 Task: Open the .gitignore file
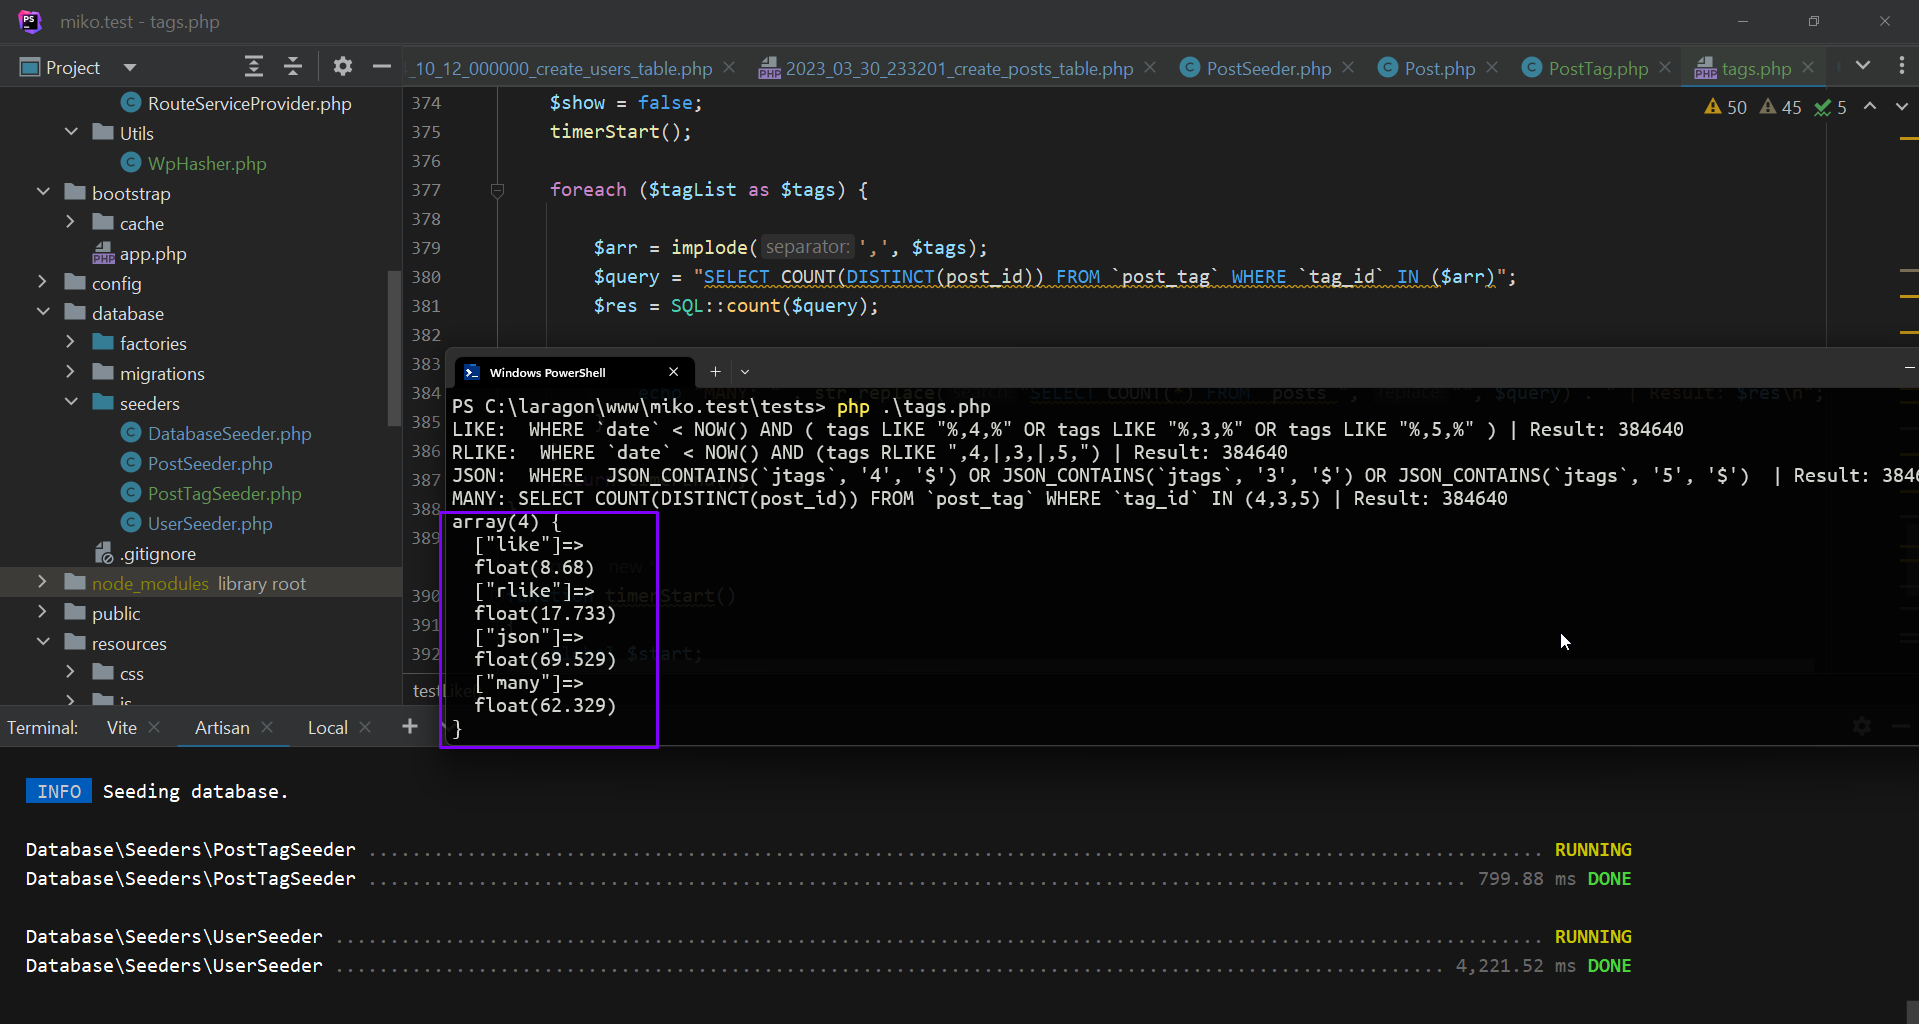point(157,553)
